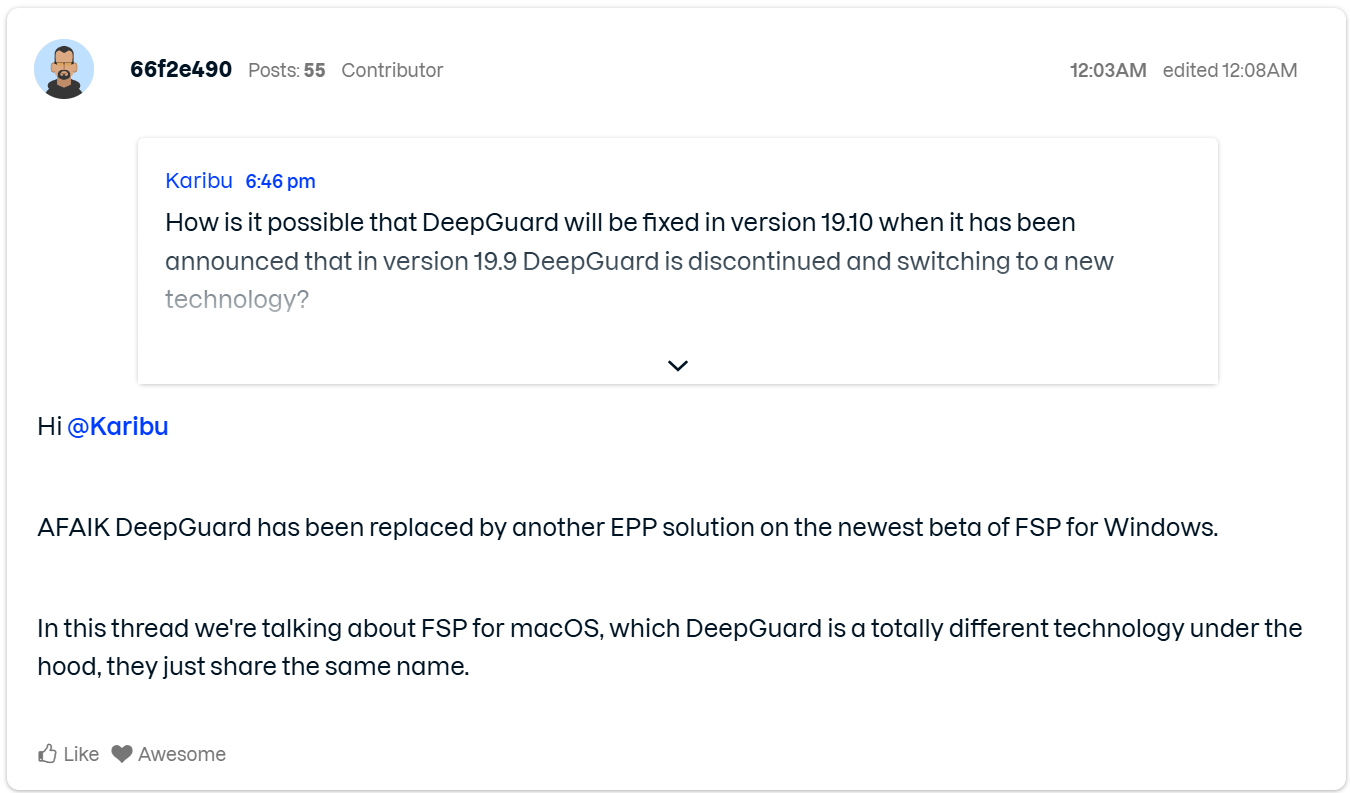View edit history via edited 12:08AM
Image resolution: width=1350 pixels, height=793 pixels.
(1230, 70)
